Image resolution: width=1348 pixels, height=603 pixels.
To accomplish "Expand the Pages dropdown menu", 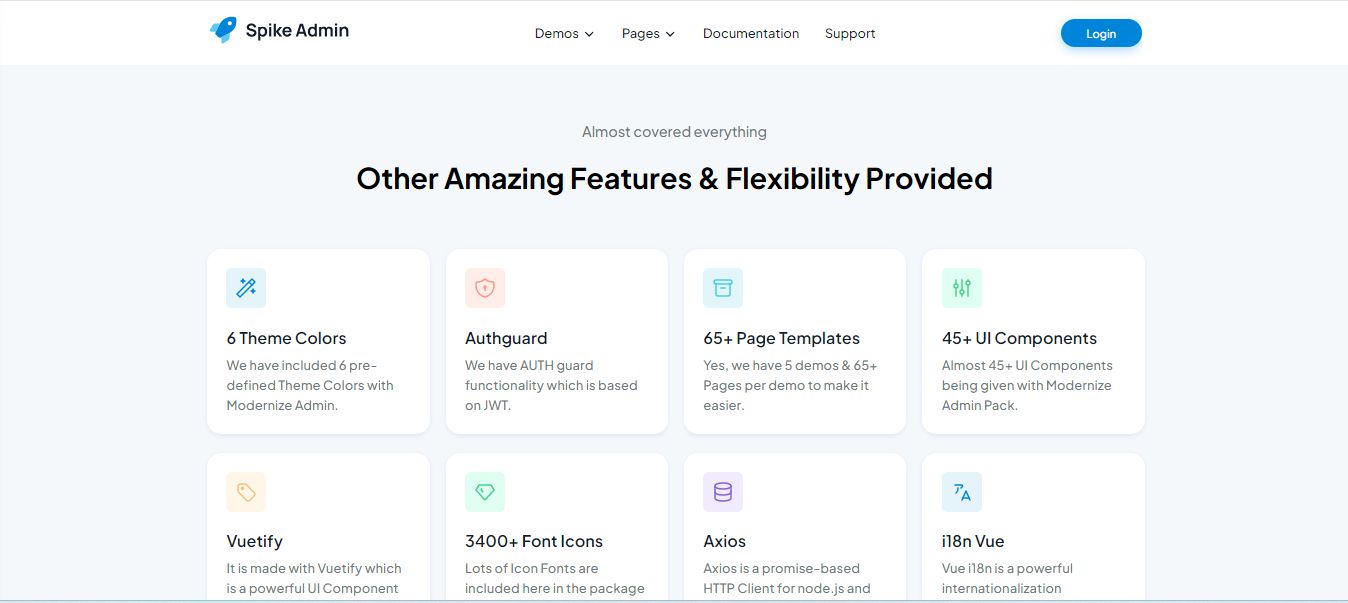I will pos(648,33).
